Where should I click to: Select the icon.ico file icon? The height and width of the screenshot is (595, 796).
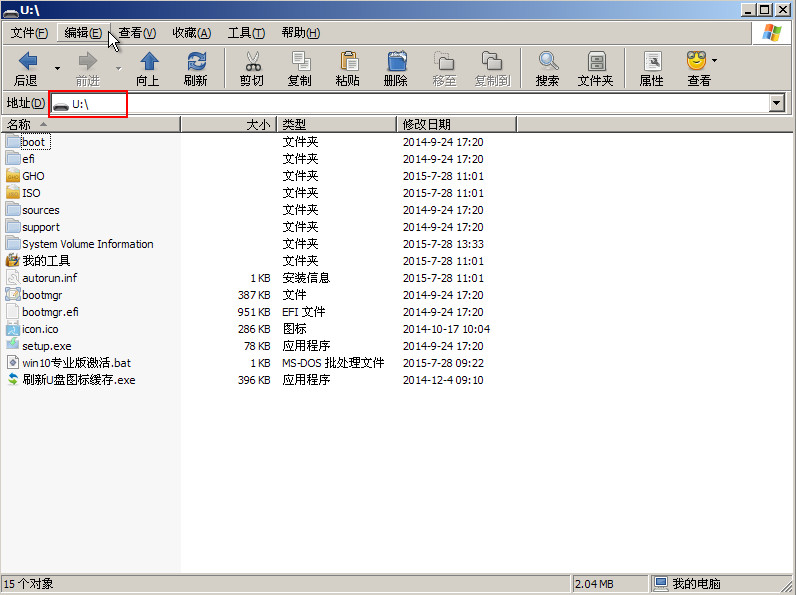pos(13,328)
